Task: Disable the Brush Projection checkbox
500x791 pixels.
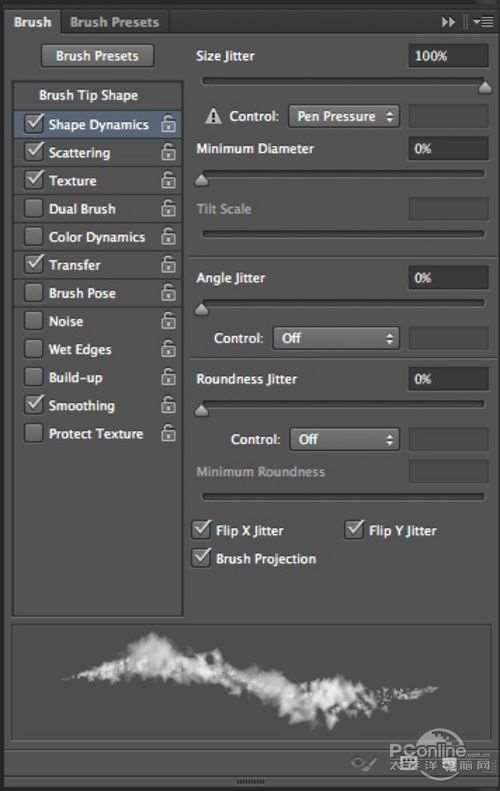Action: click(x=201, y=558)
